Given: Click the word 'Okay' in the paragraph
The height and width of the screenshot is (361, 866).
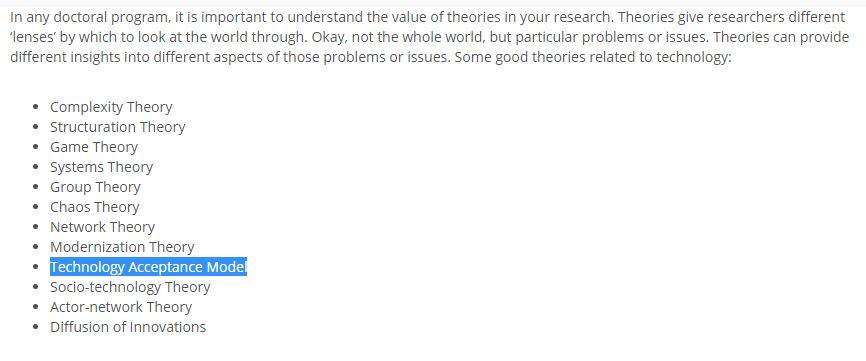Looking at the screenshot, I should coord(329,38).
